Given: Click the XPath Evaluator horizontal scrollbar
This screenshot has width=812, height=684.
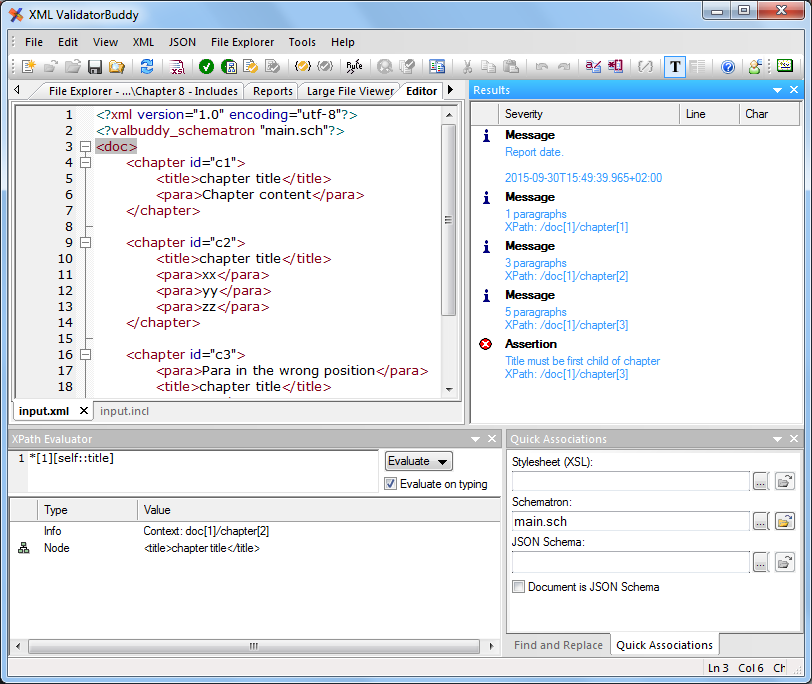Looking at the screenshot, I should pos(254,646).
